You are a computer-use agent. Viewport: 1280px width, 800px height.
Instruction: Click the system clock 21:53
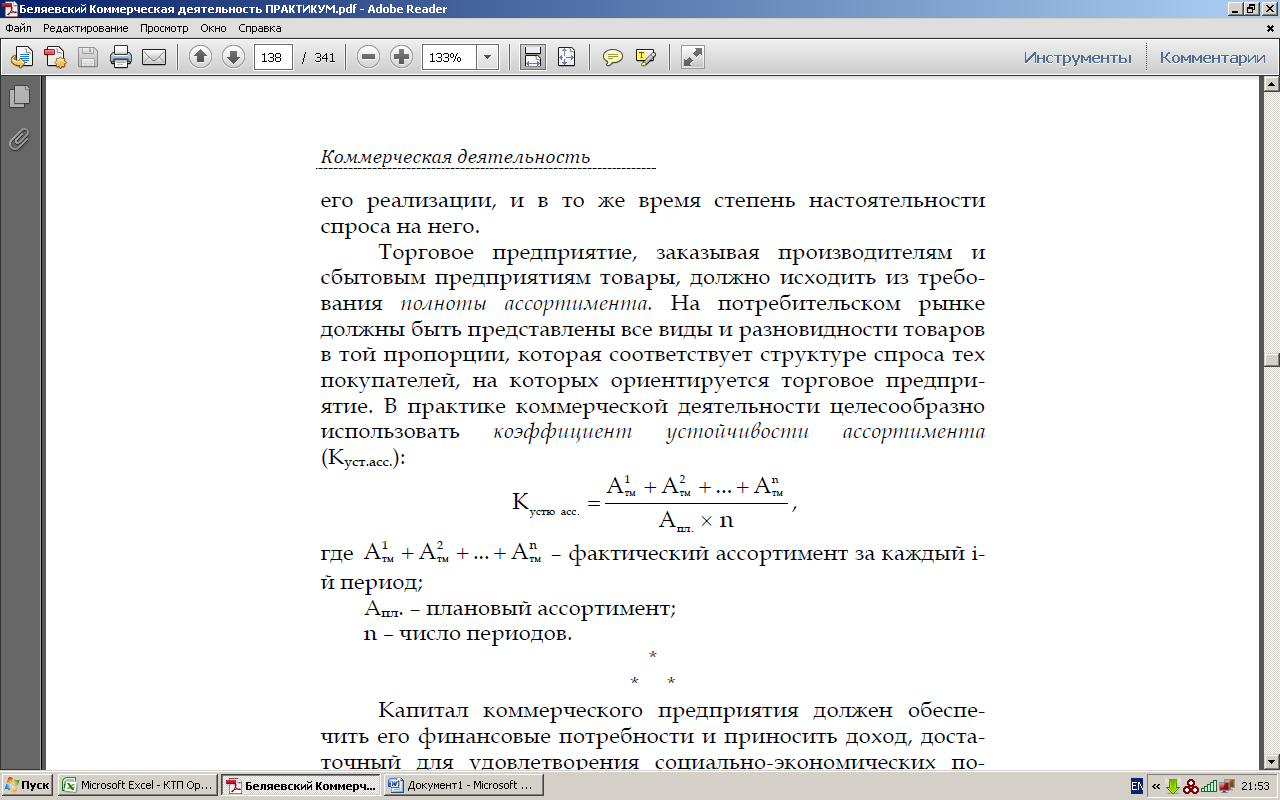(1255, 785)
